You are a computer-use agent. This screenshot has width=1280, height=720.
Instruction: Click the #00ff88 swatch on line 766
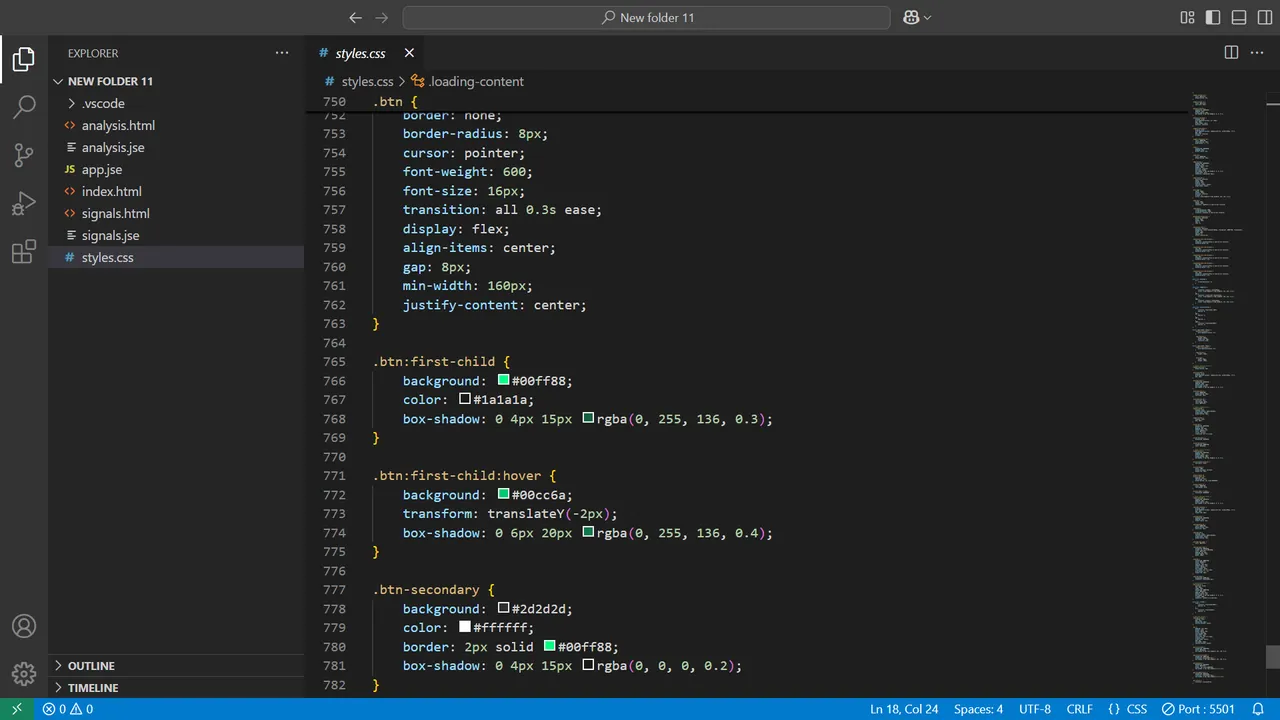click(504, 380)
